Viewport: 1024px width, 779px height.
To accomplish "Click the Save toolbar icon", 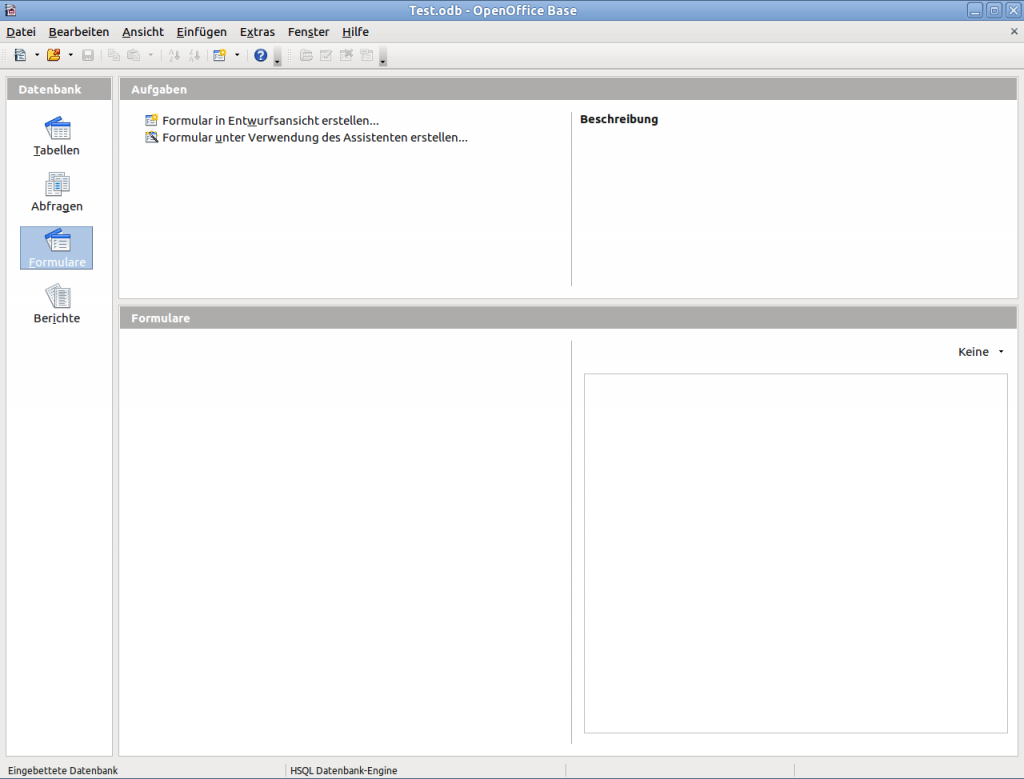I will (88, 55).
